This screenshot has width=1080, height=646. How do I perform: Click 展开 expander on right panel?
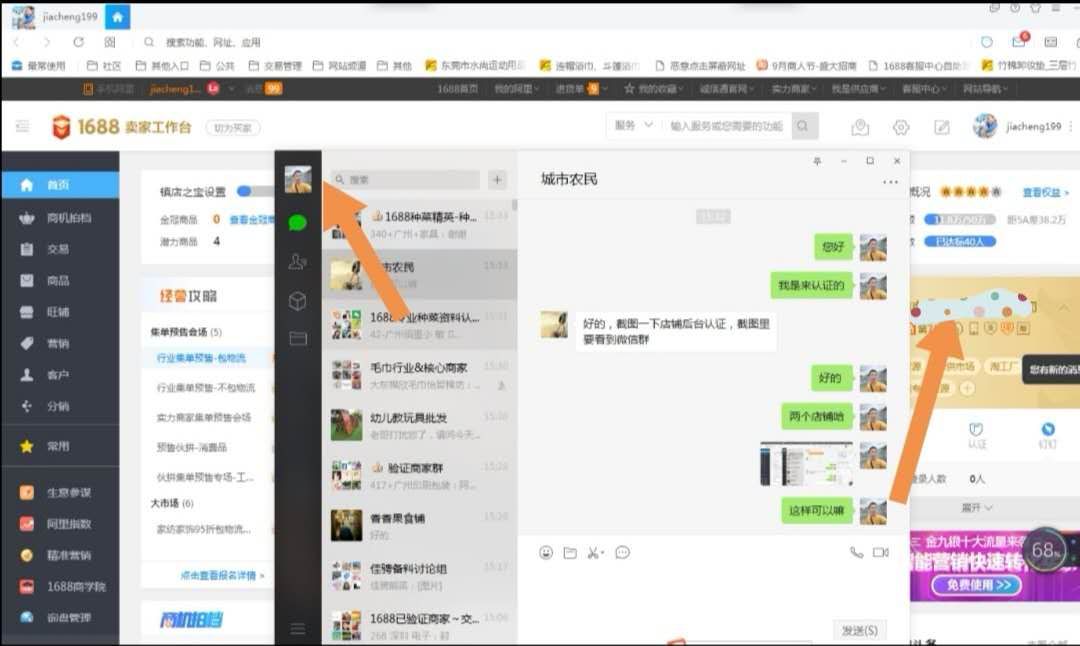click(x=977, y=508)
